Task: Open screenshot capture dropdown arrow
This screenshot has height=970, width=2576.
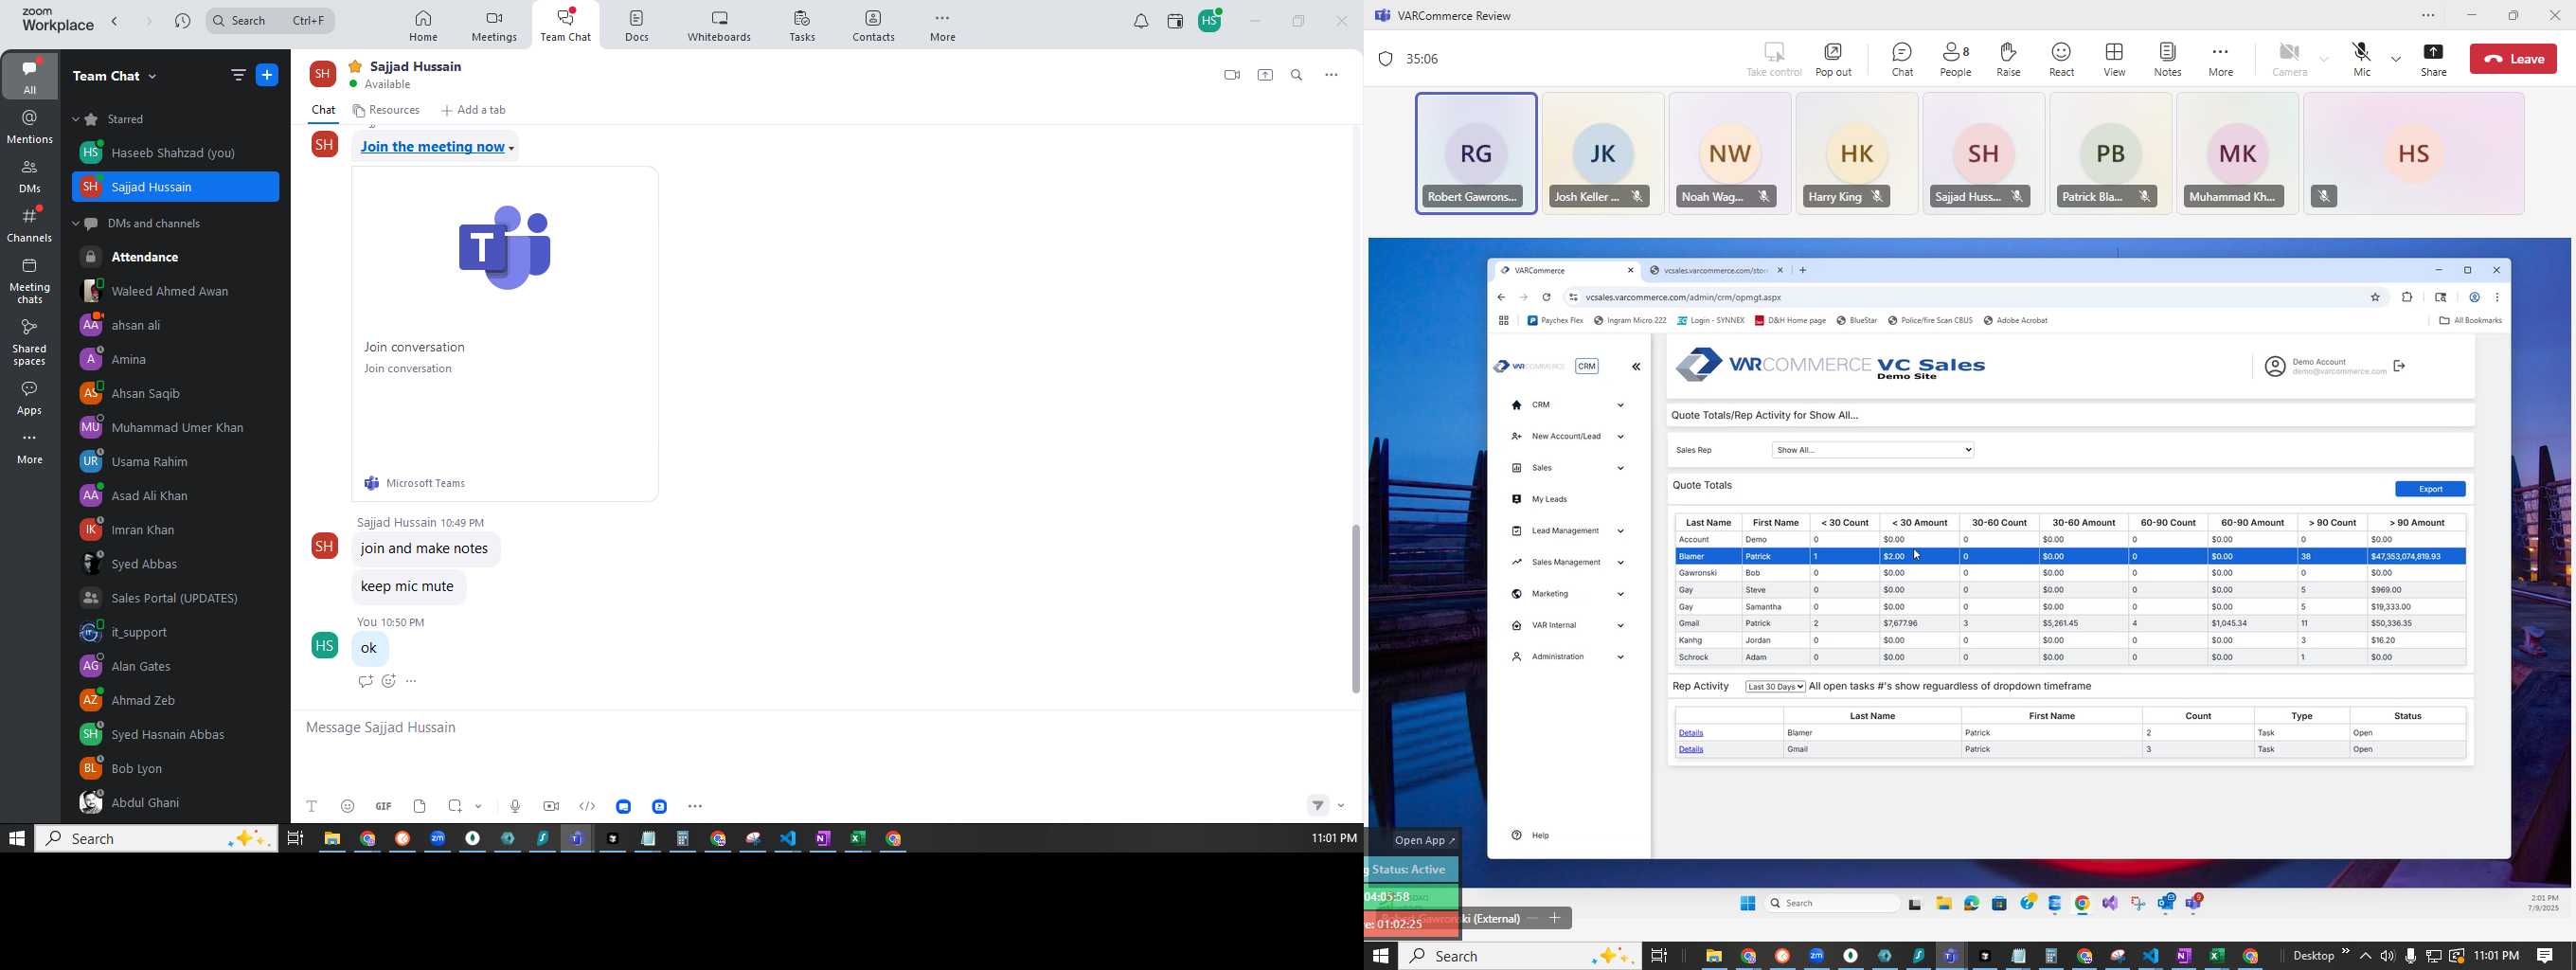Action: pos(479,806)
